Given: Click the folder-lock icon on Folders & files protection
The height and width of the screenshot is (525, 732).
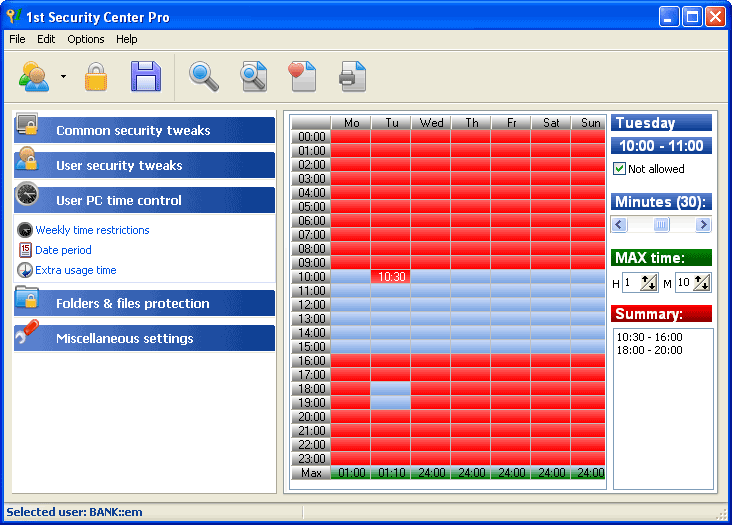Looking at the screenshot, I should tap(27, 297).
